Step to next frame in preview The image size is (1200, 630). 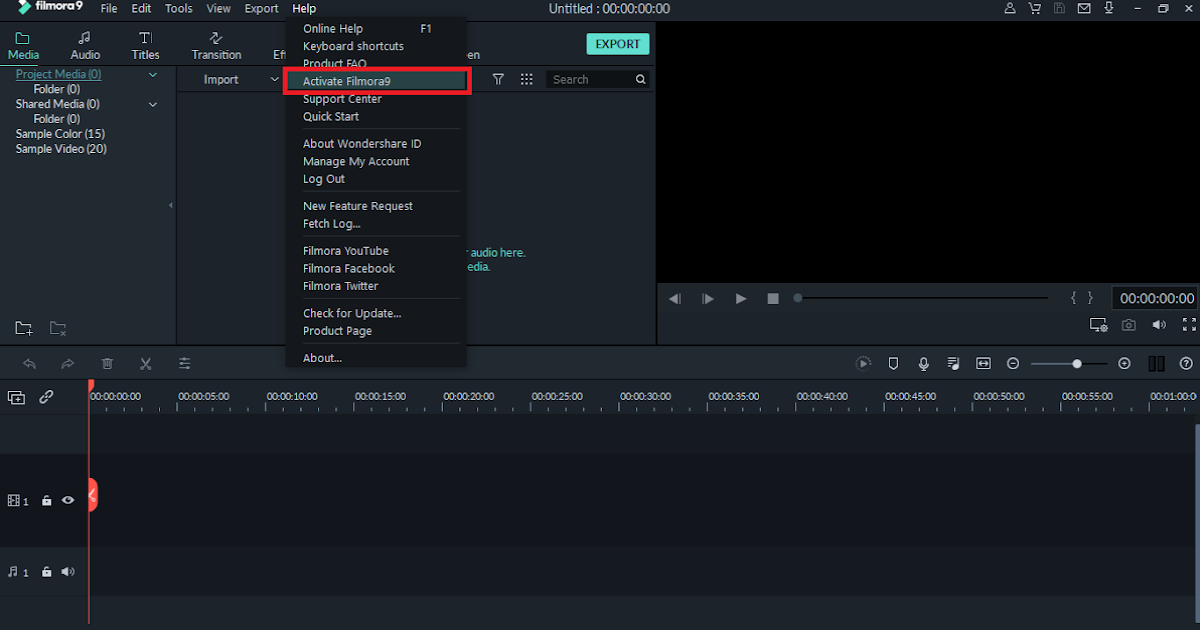708,298
